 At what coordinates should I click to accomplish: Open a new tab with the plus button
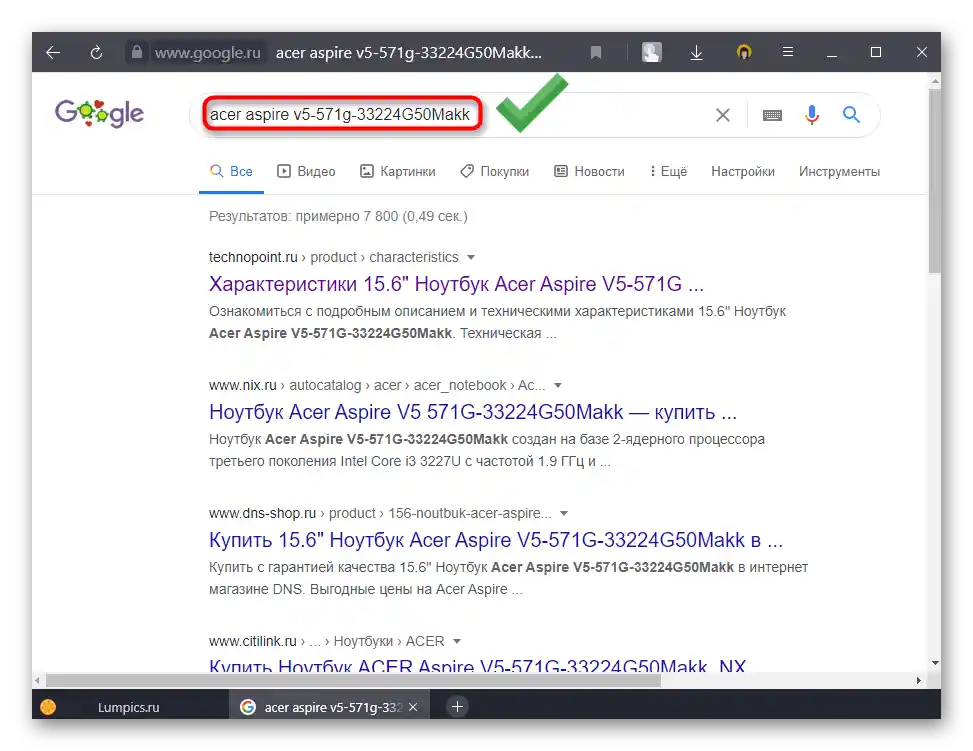pyautogui.click(x=457, y=706)
